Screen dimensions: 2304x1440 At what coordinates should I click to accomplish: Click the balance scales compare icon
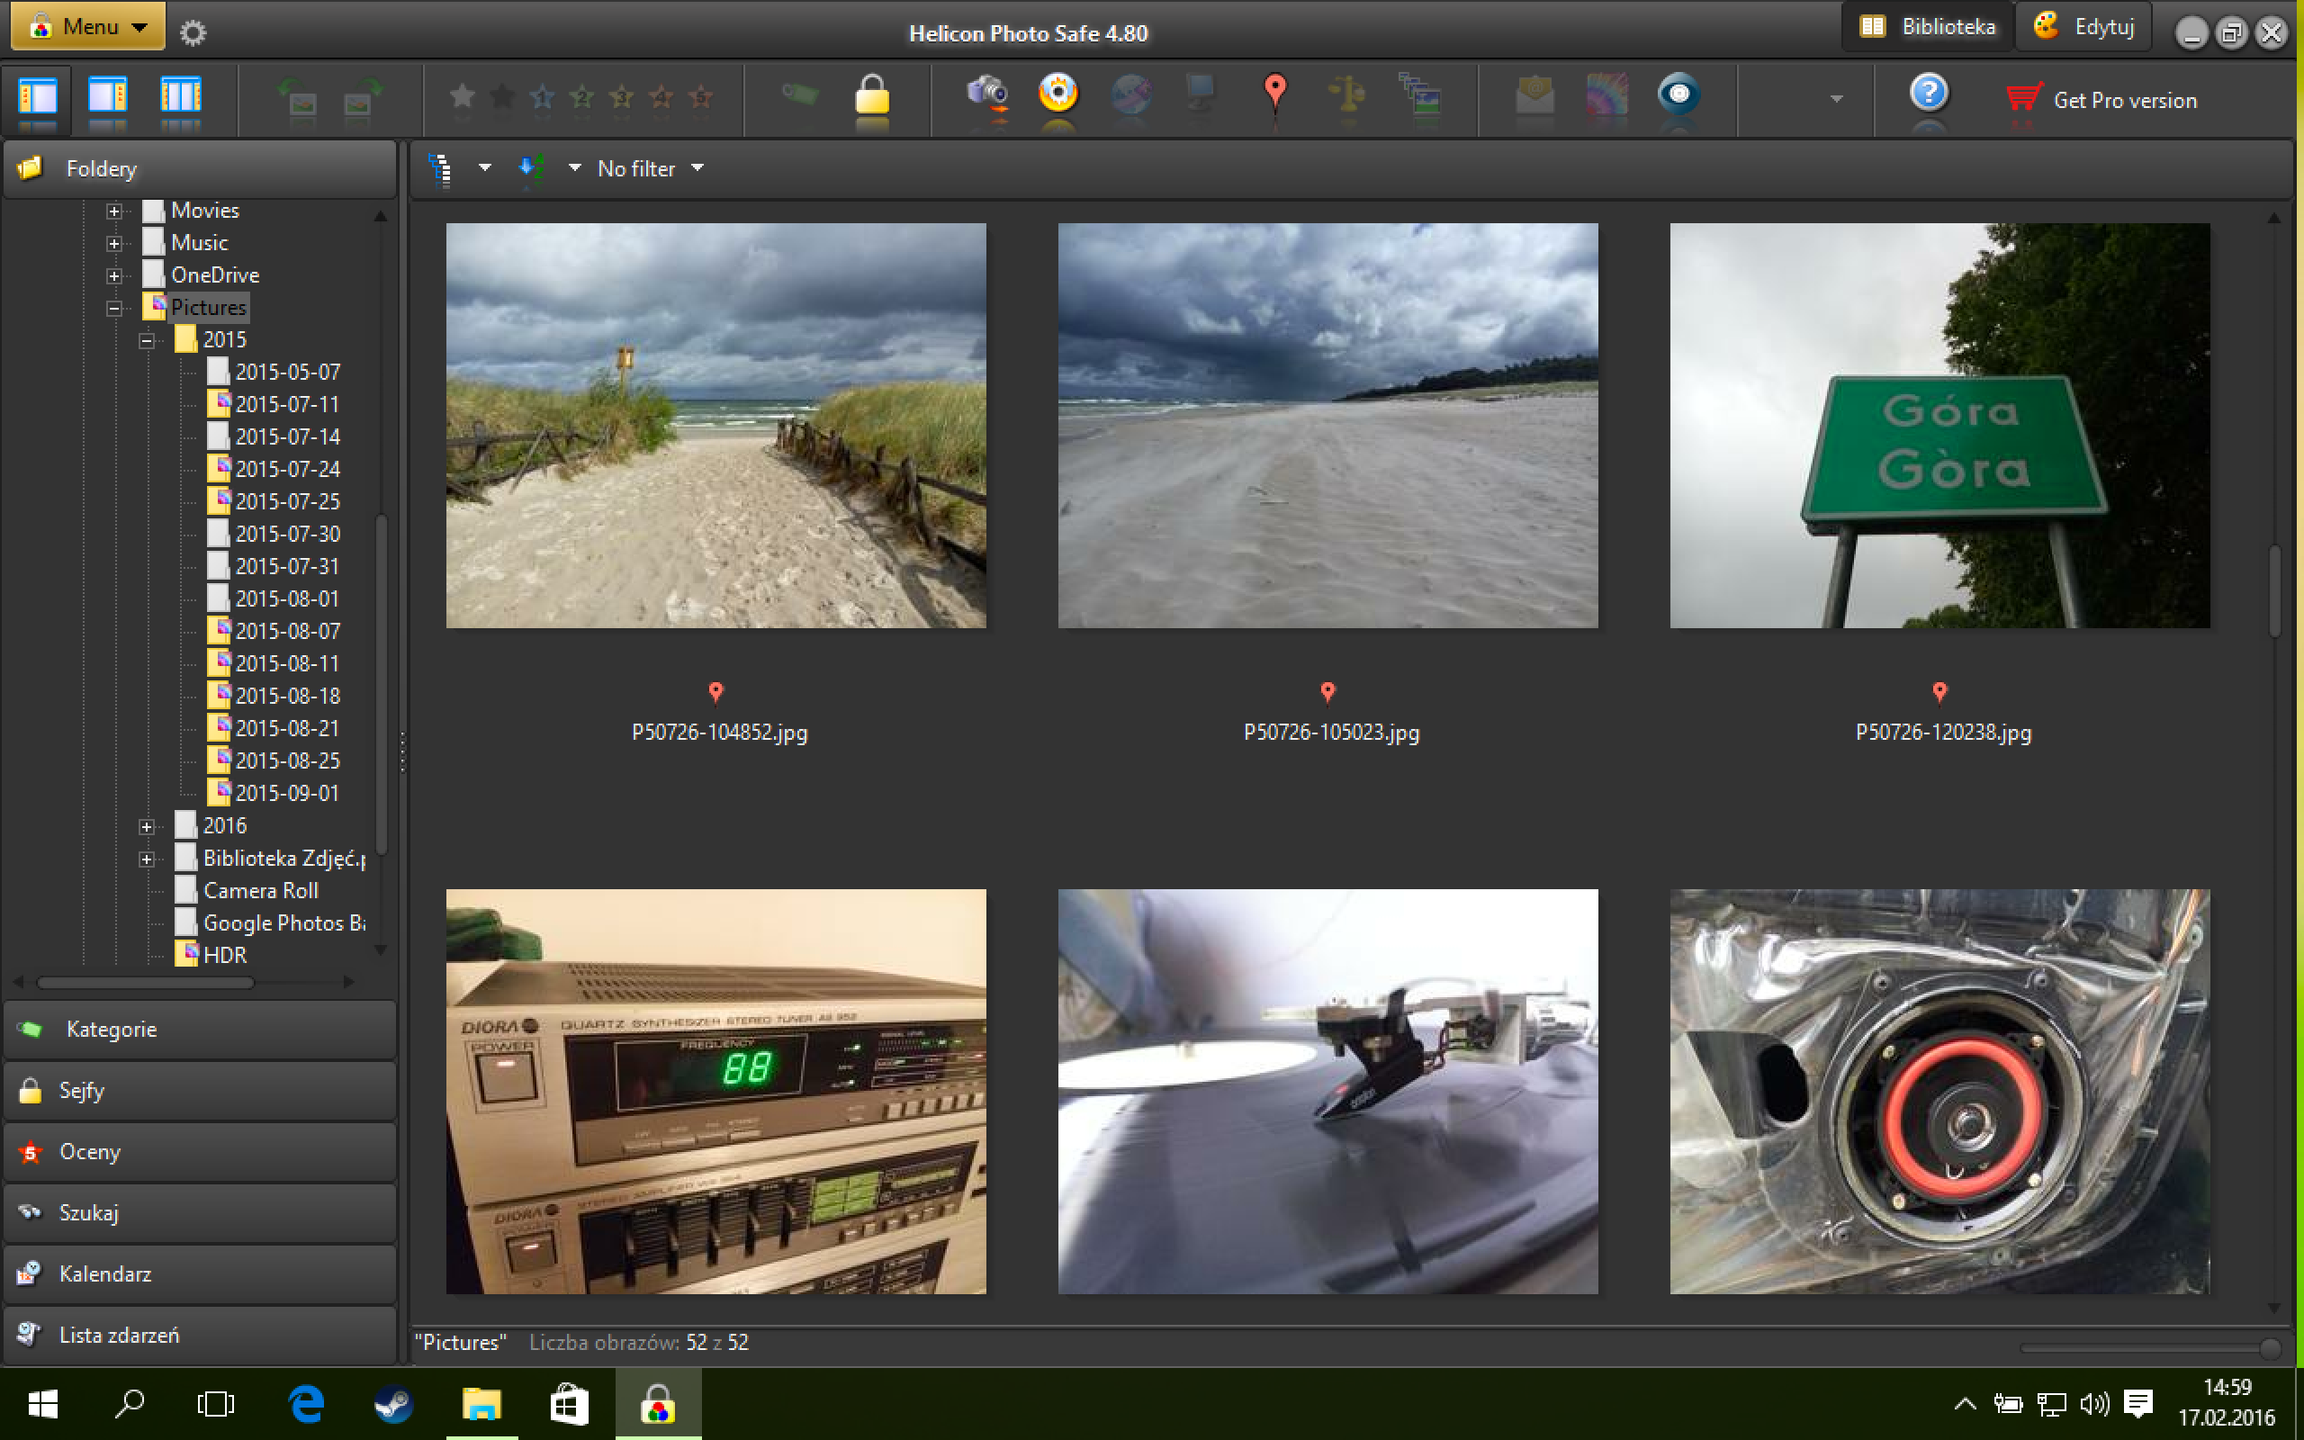tap(1347, 94)
